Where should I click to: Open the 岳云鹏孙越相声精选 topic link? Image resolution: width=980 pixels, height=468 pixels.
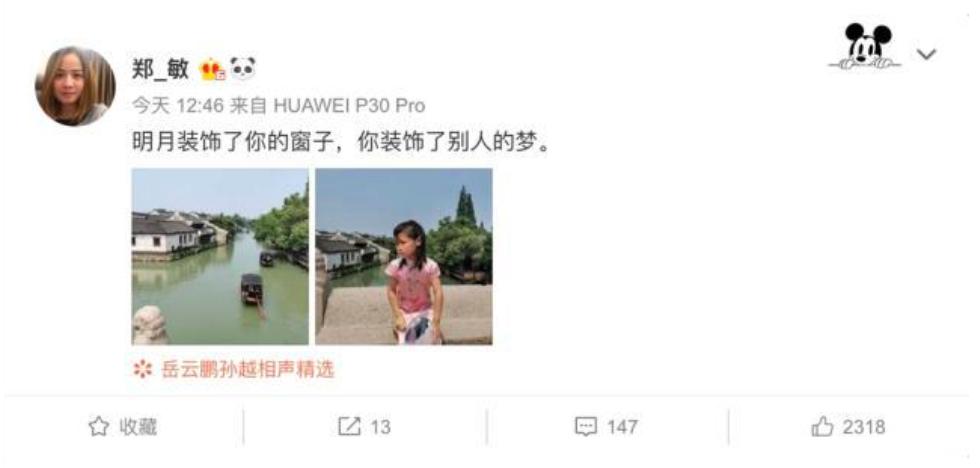pyautogui.click(x=248, y=369)
